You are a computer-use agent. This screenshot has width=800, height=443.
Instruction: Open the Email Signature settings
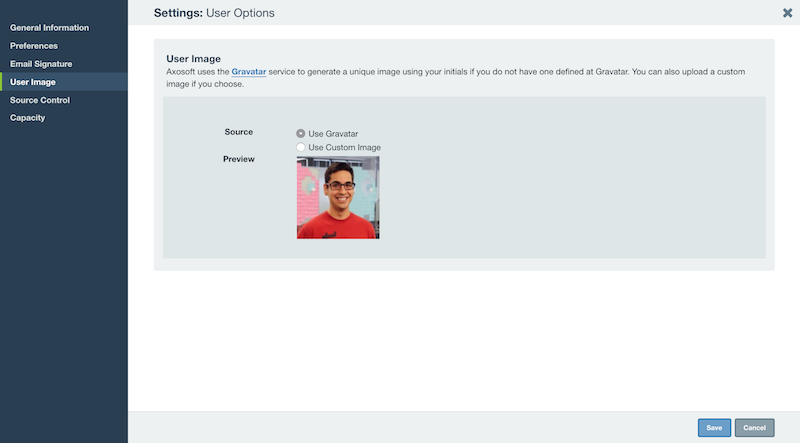[41, 64]
